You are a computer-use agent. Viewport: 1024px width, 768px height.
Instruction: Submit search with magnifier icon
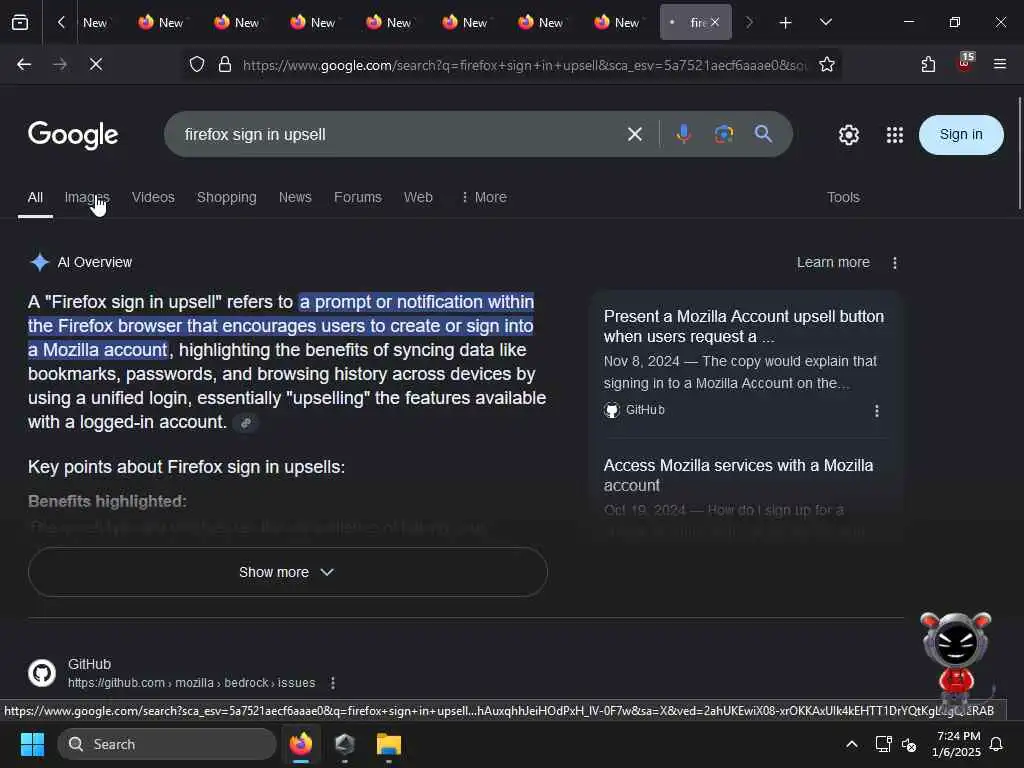click(763, 135)
